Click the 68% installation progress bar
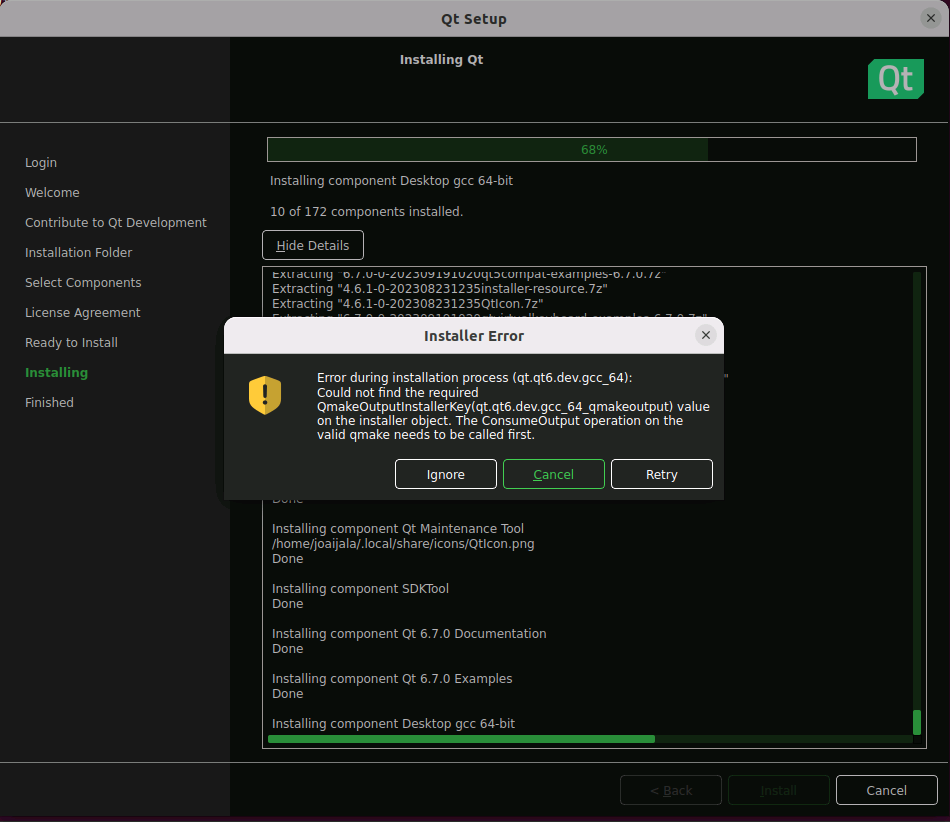This screenshot has width=950, height=822. (591, 150)
